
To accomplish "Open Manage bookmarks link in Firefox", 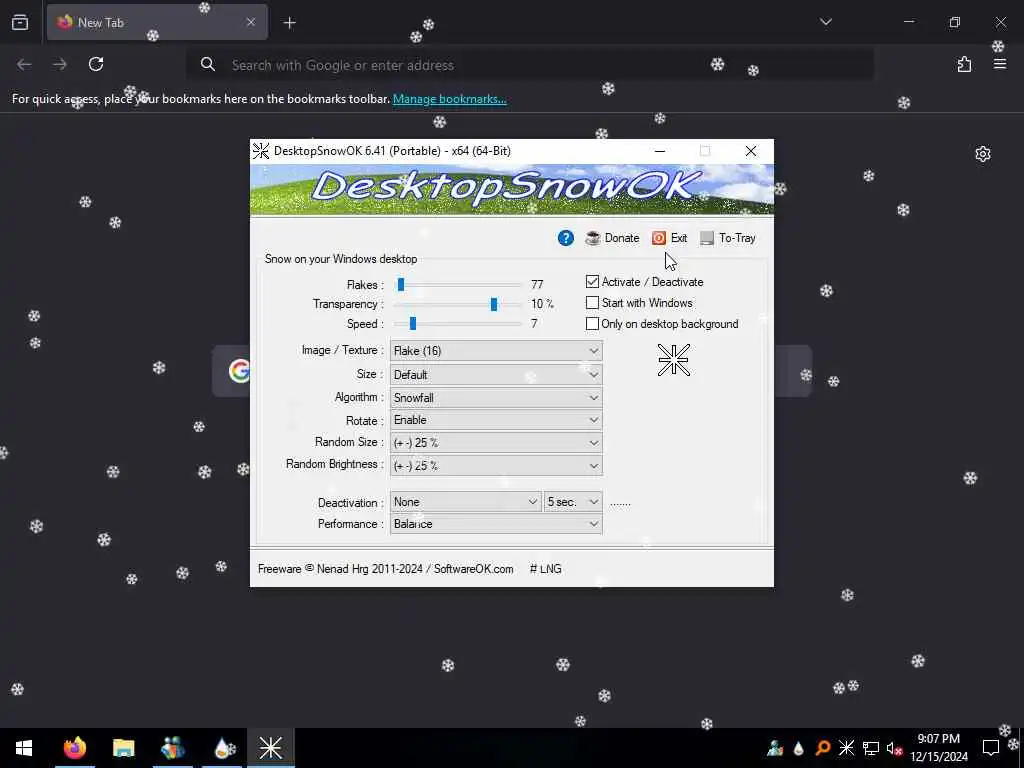I will pyautogui.click(x=449, y=99).
